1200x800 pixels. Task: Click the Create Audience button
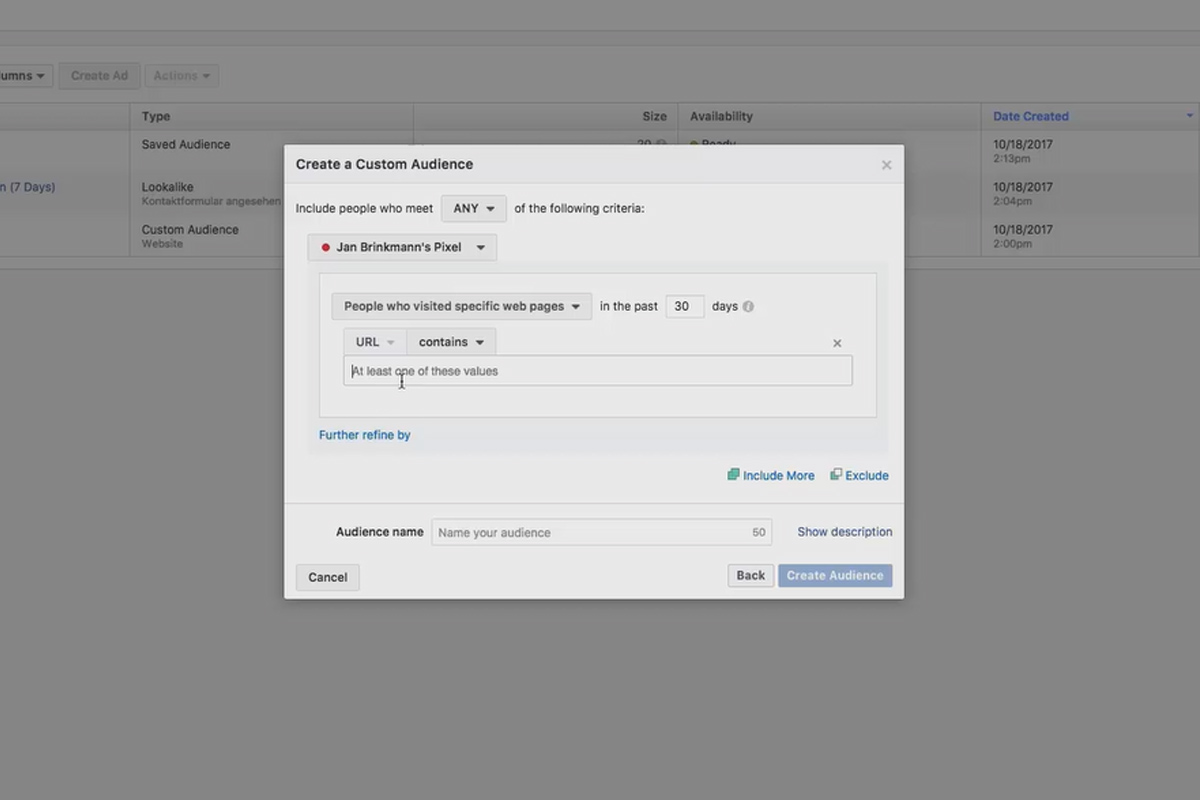[835, 575]
